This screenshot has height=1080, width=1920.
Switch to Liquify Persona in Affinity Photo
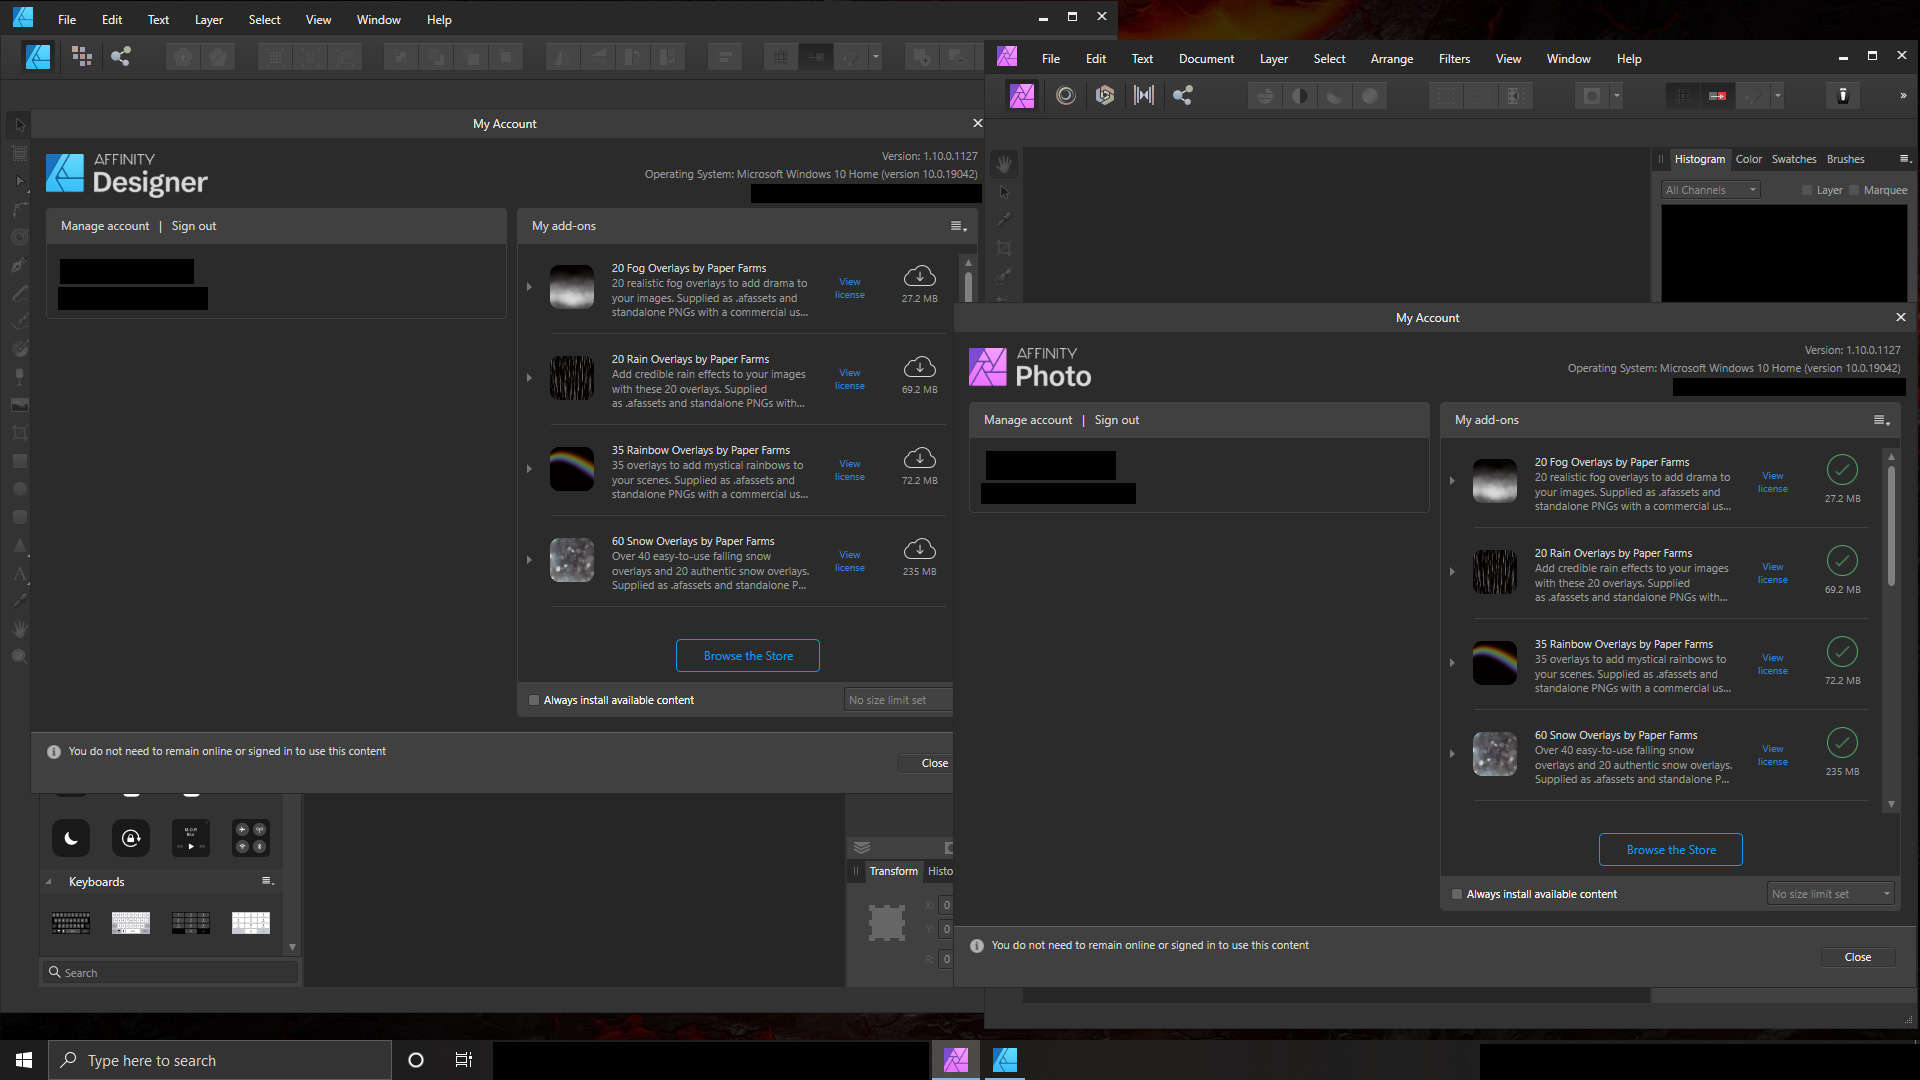[1066, 96]
